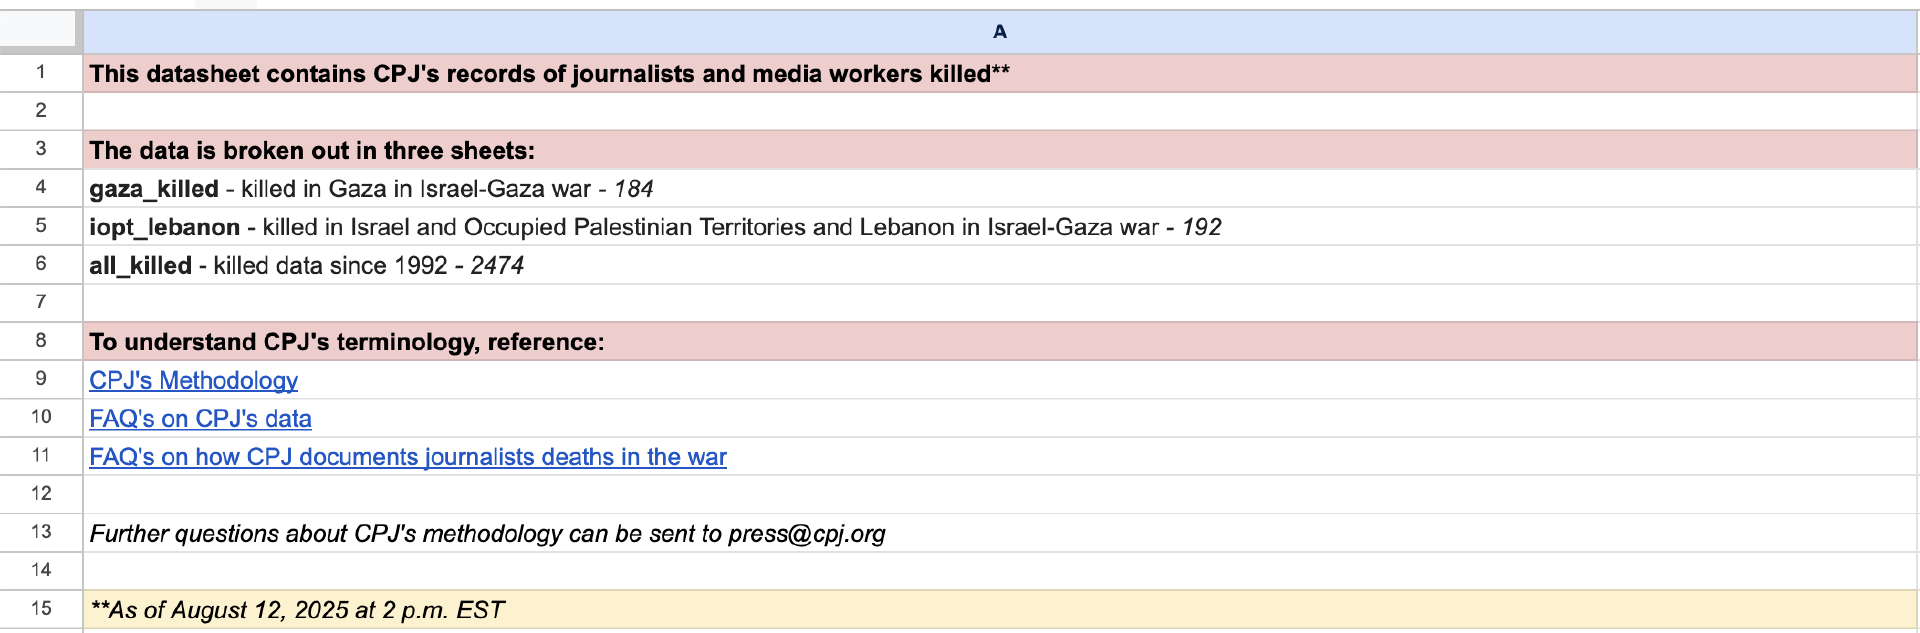Click the empty cell in row 2
Screen dimensions: 1920x633
point(999,111)
